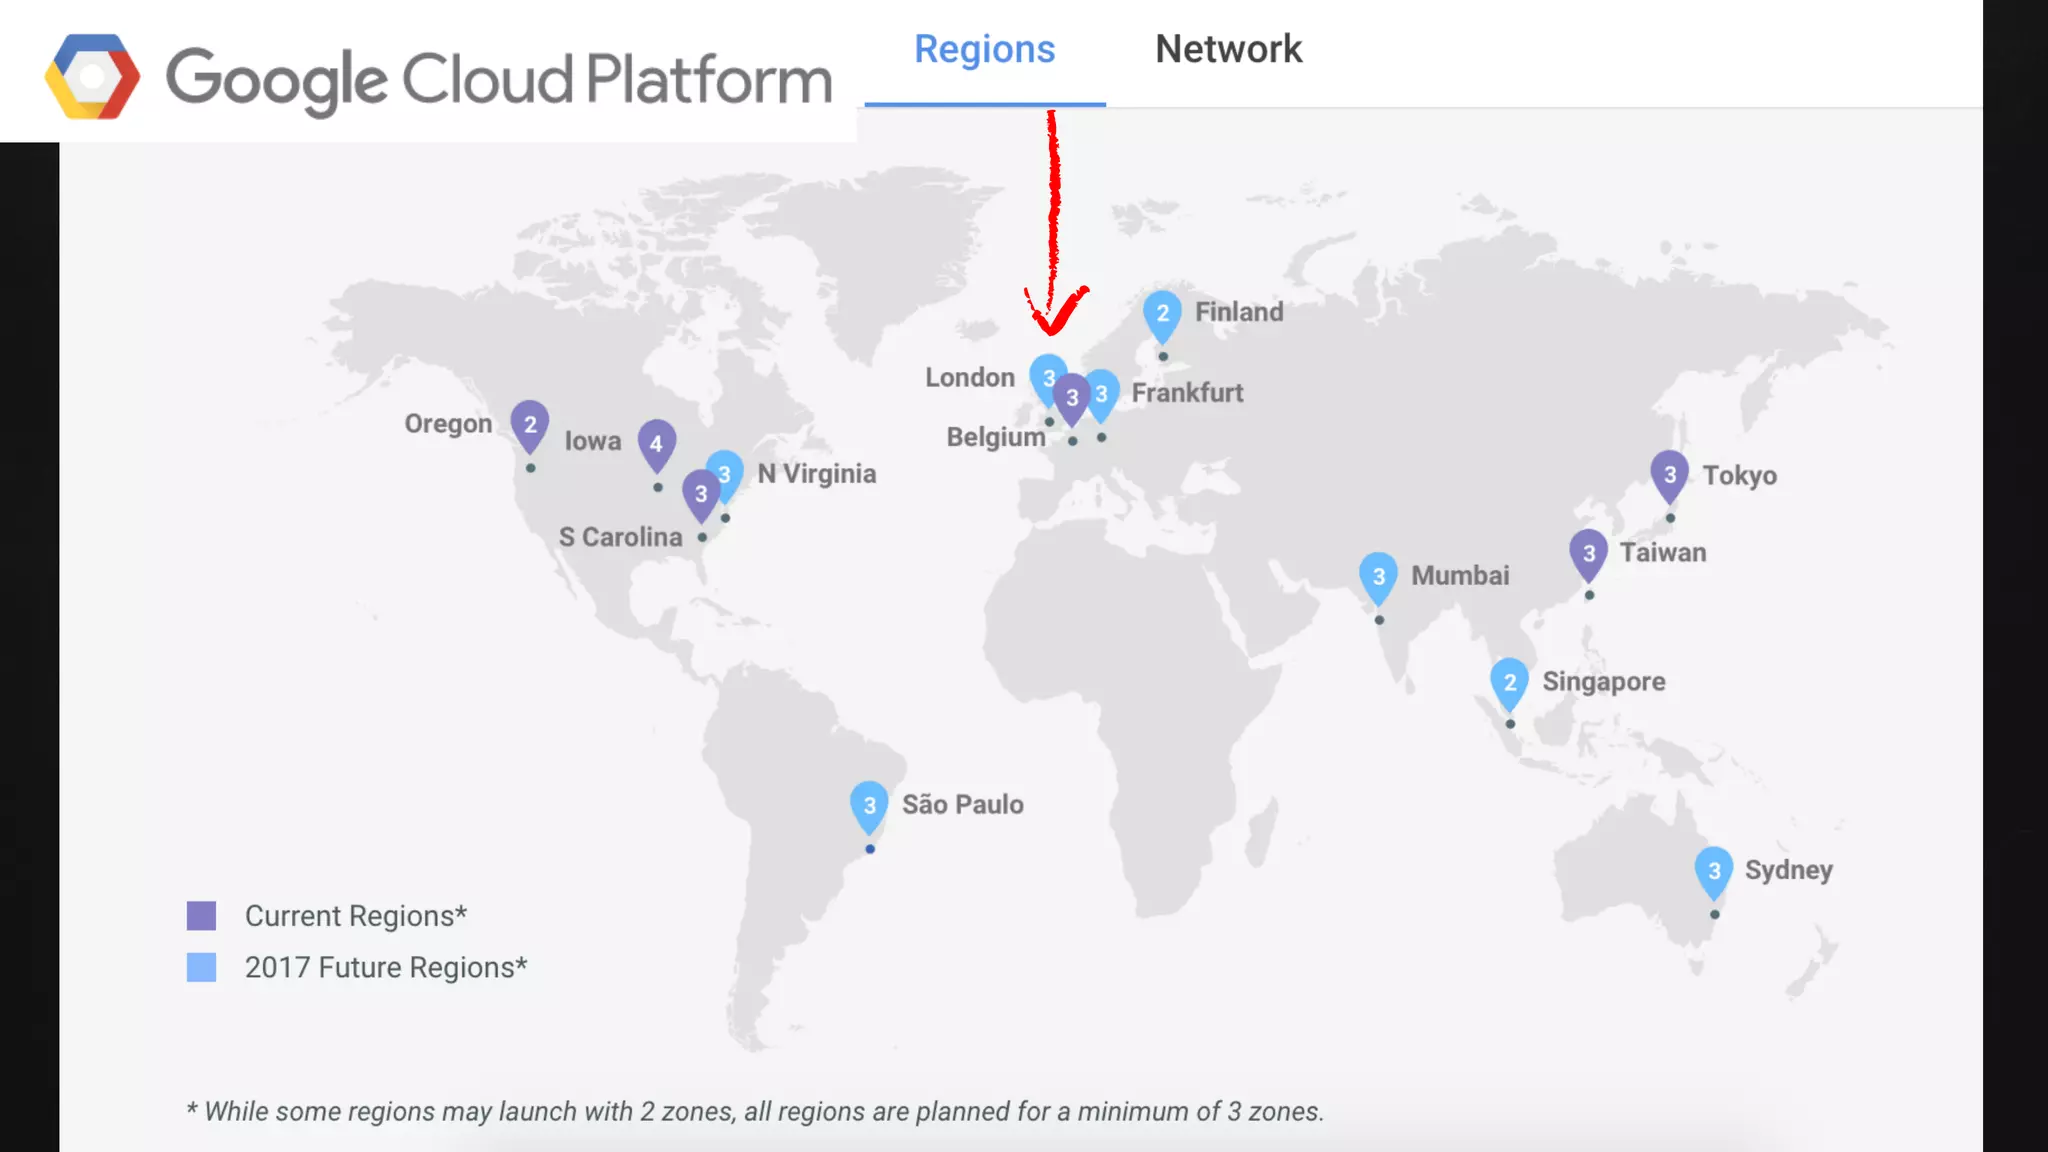Click the purple Current Regions legend swatch
This screenshot has height=1152, width=2048.
point(201,916)
